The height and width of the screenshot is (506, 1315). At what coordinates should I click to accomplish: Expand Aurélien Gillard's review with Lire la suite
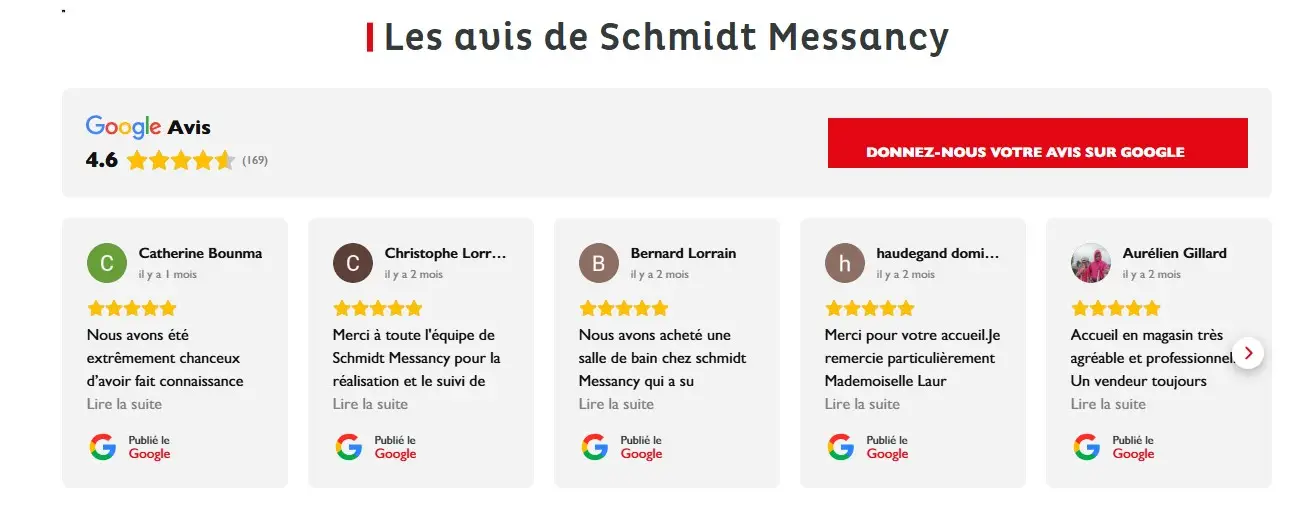[x=1108, y=404]
